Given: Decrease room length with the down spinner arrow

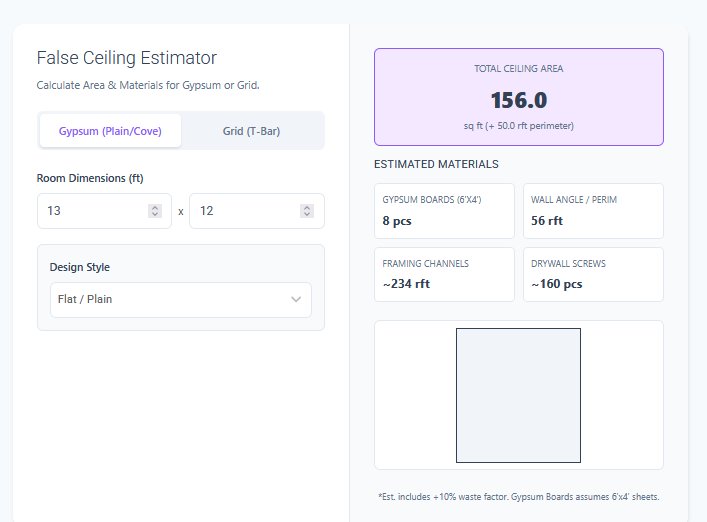Looking at the screenshot, I should (x=307, y=215).
